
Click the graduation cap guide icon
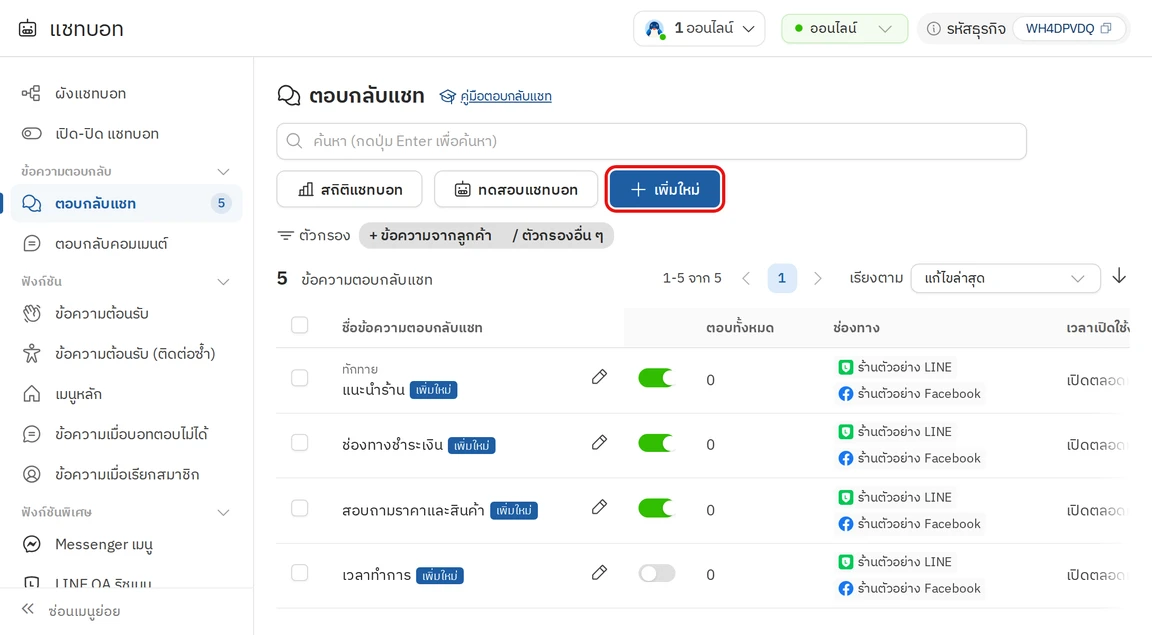pyautogui.click(x=447, y=96)
